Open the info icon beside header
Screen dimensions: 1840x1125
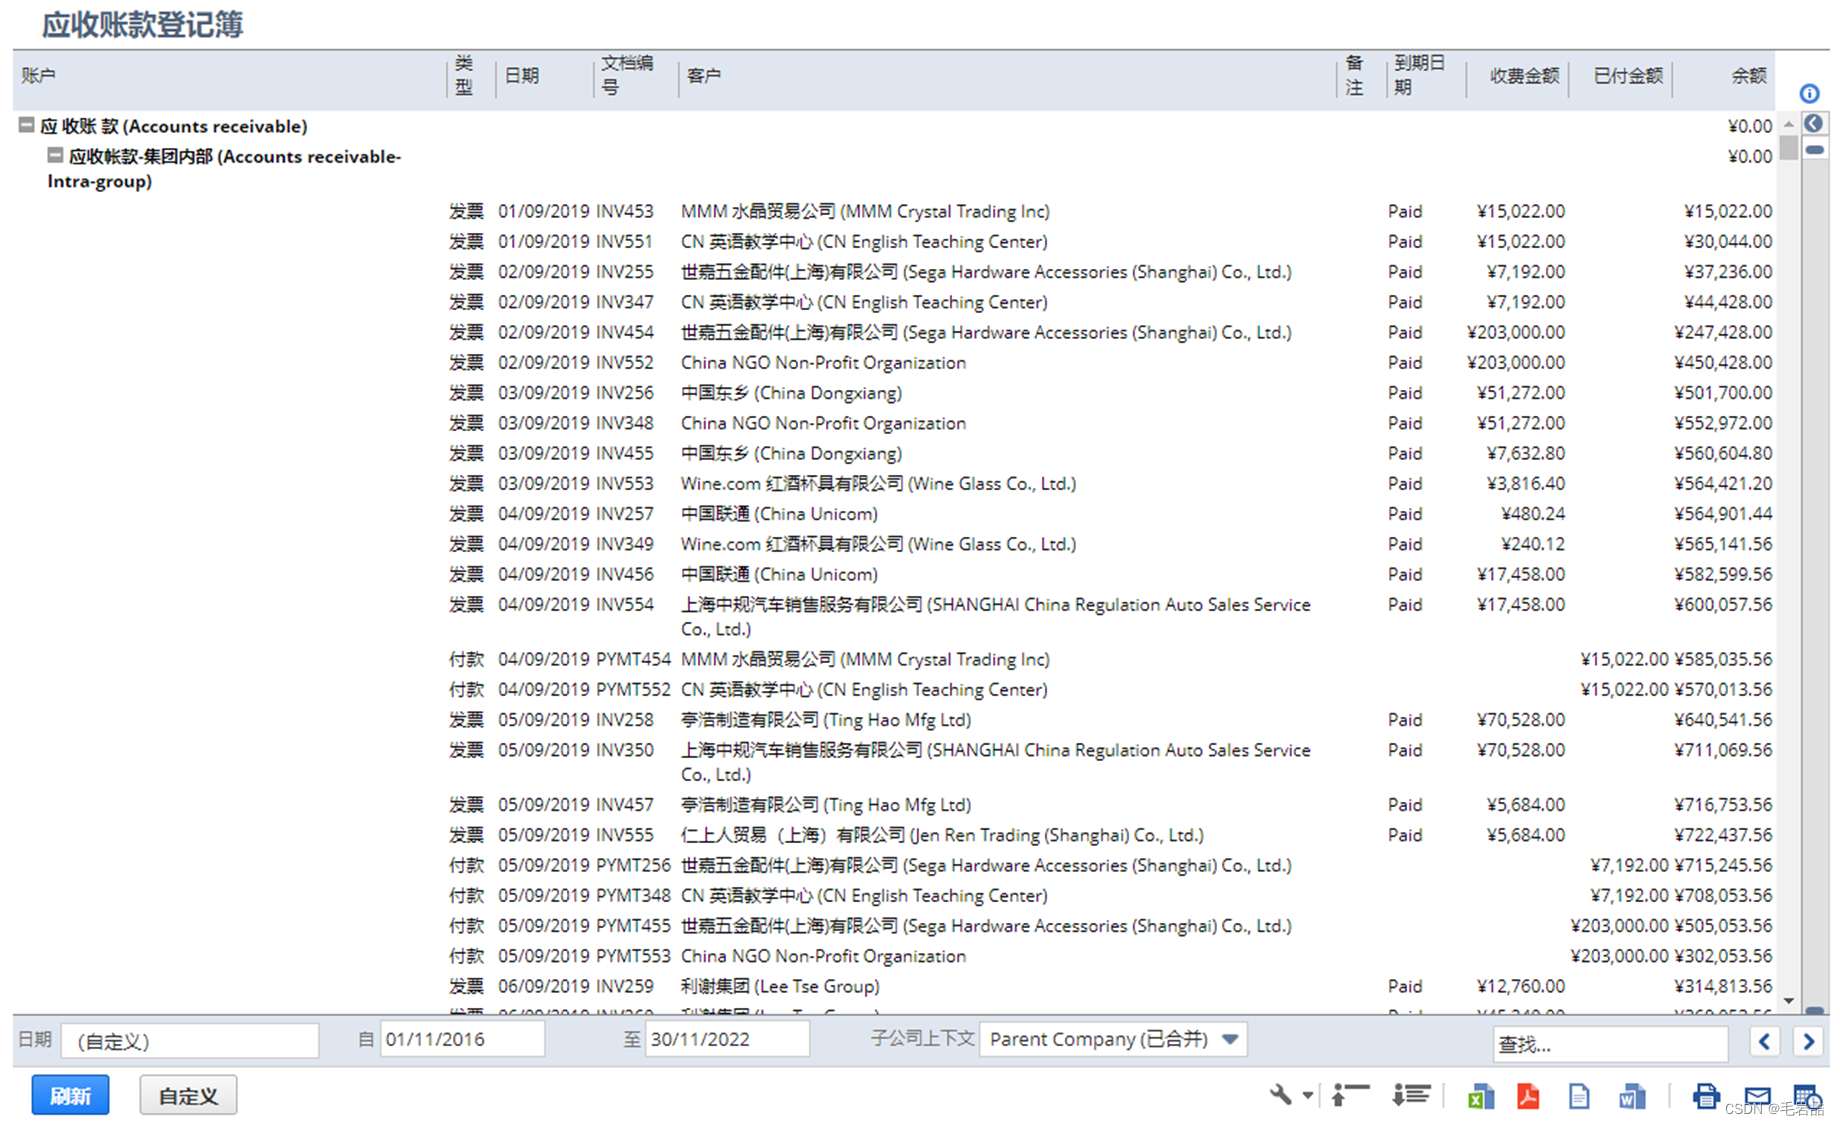[1809, 94]
